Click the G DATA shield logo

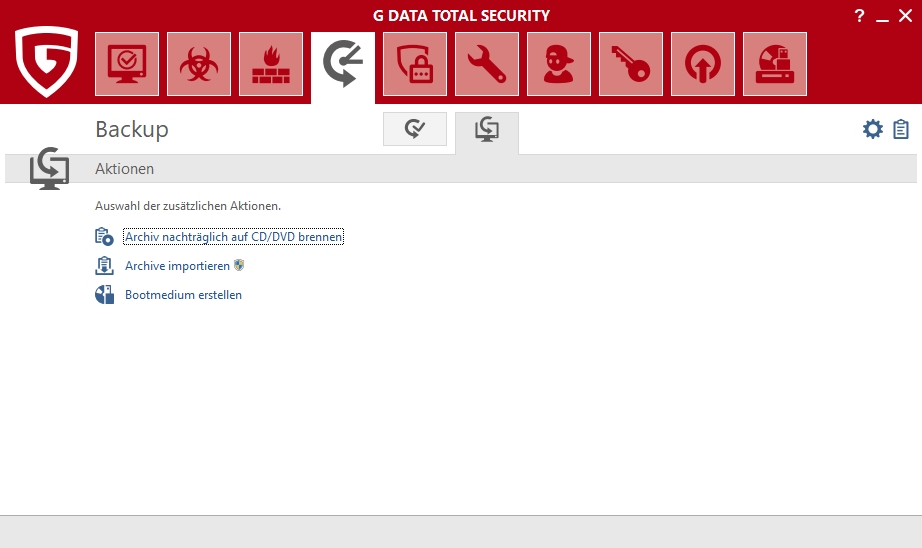pos(46,61)
